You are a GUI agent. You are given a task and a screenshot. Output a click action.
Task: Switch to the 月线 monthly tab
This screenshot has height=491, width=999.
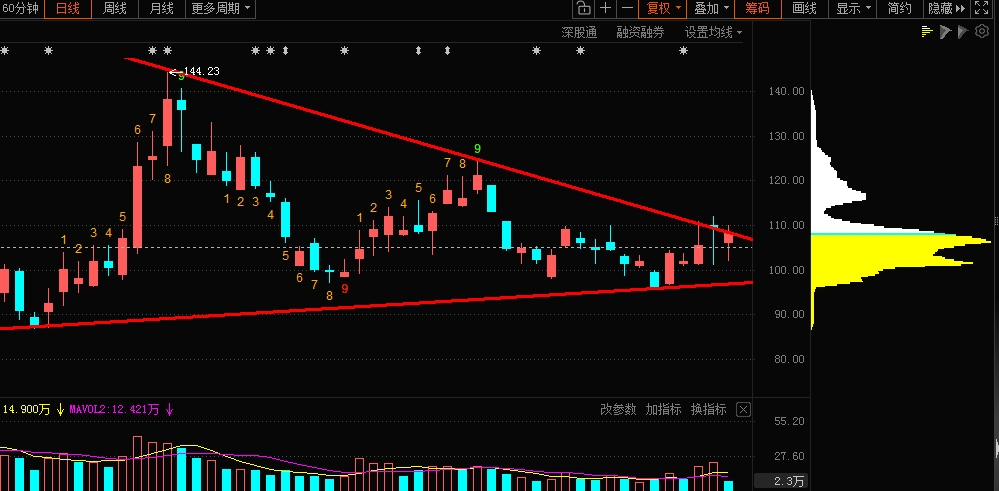(161, 8)
